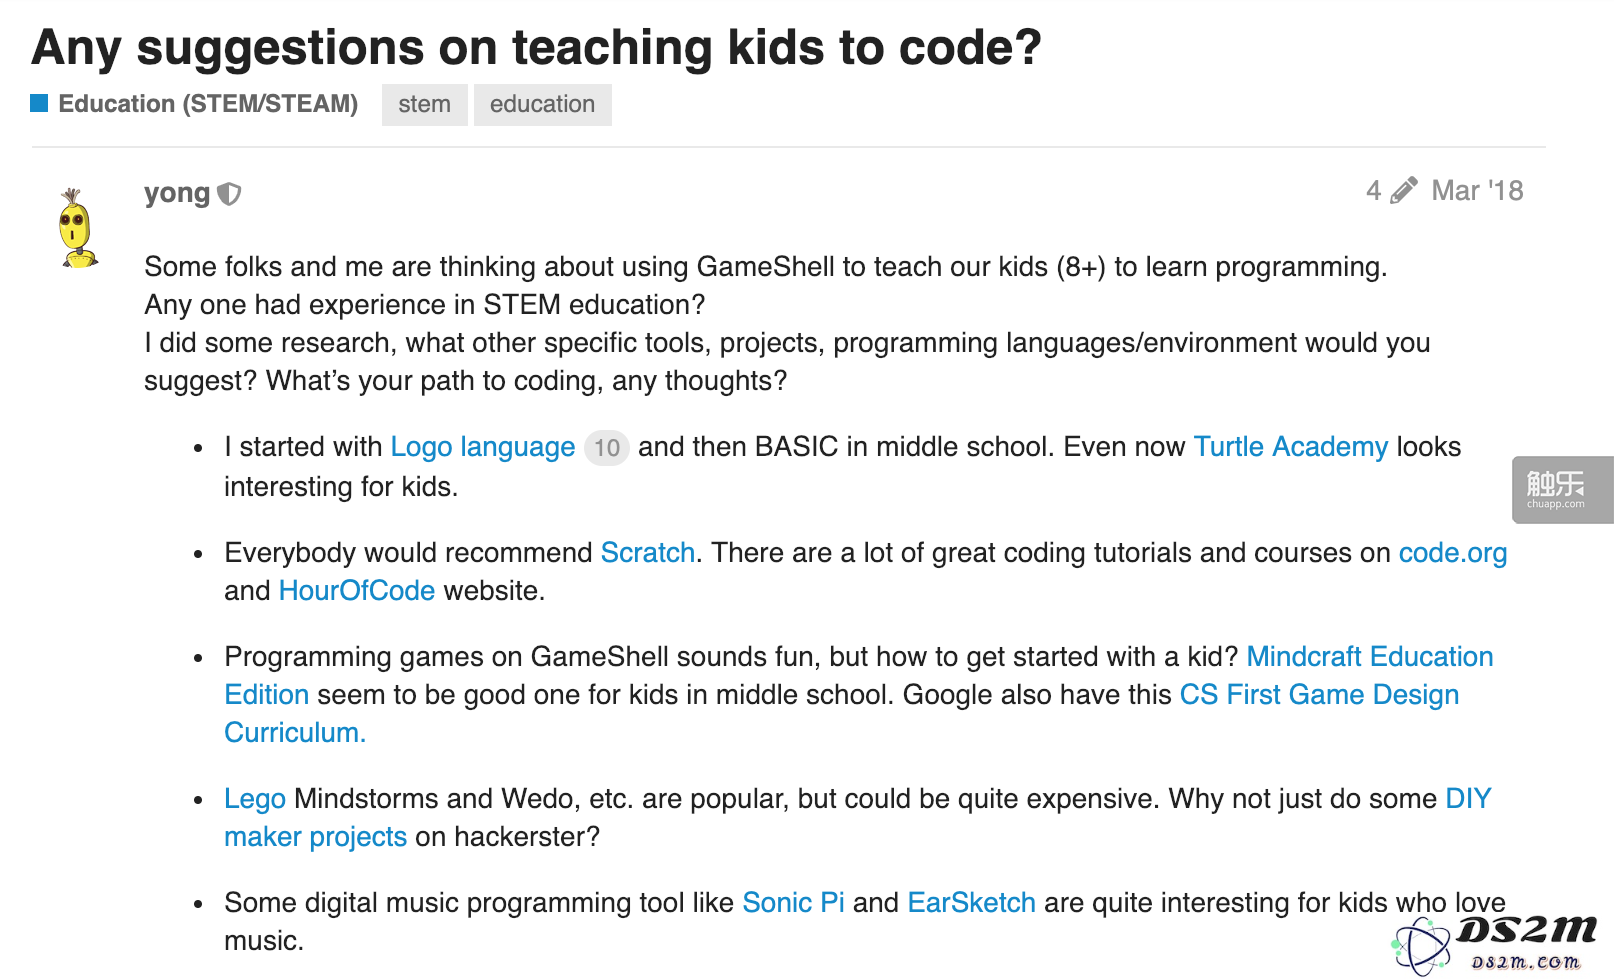Screen dimensions: 1614x980
Task: Click the 10 click-count badge
Action: pyautogui.click(x=606, y=448)
